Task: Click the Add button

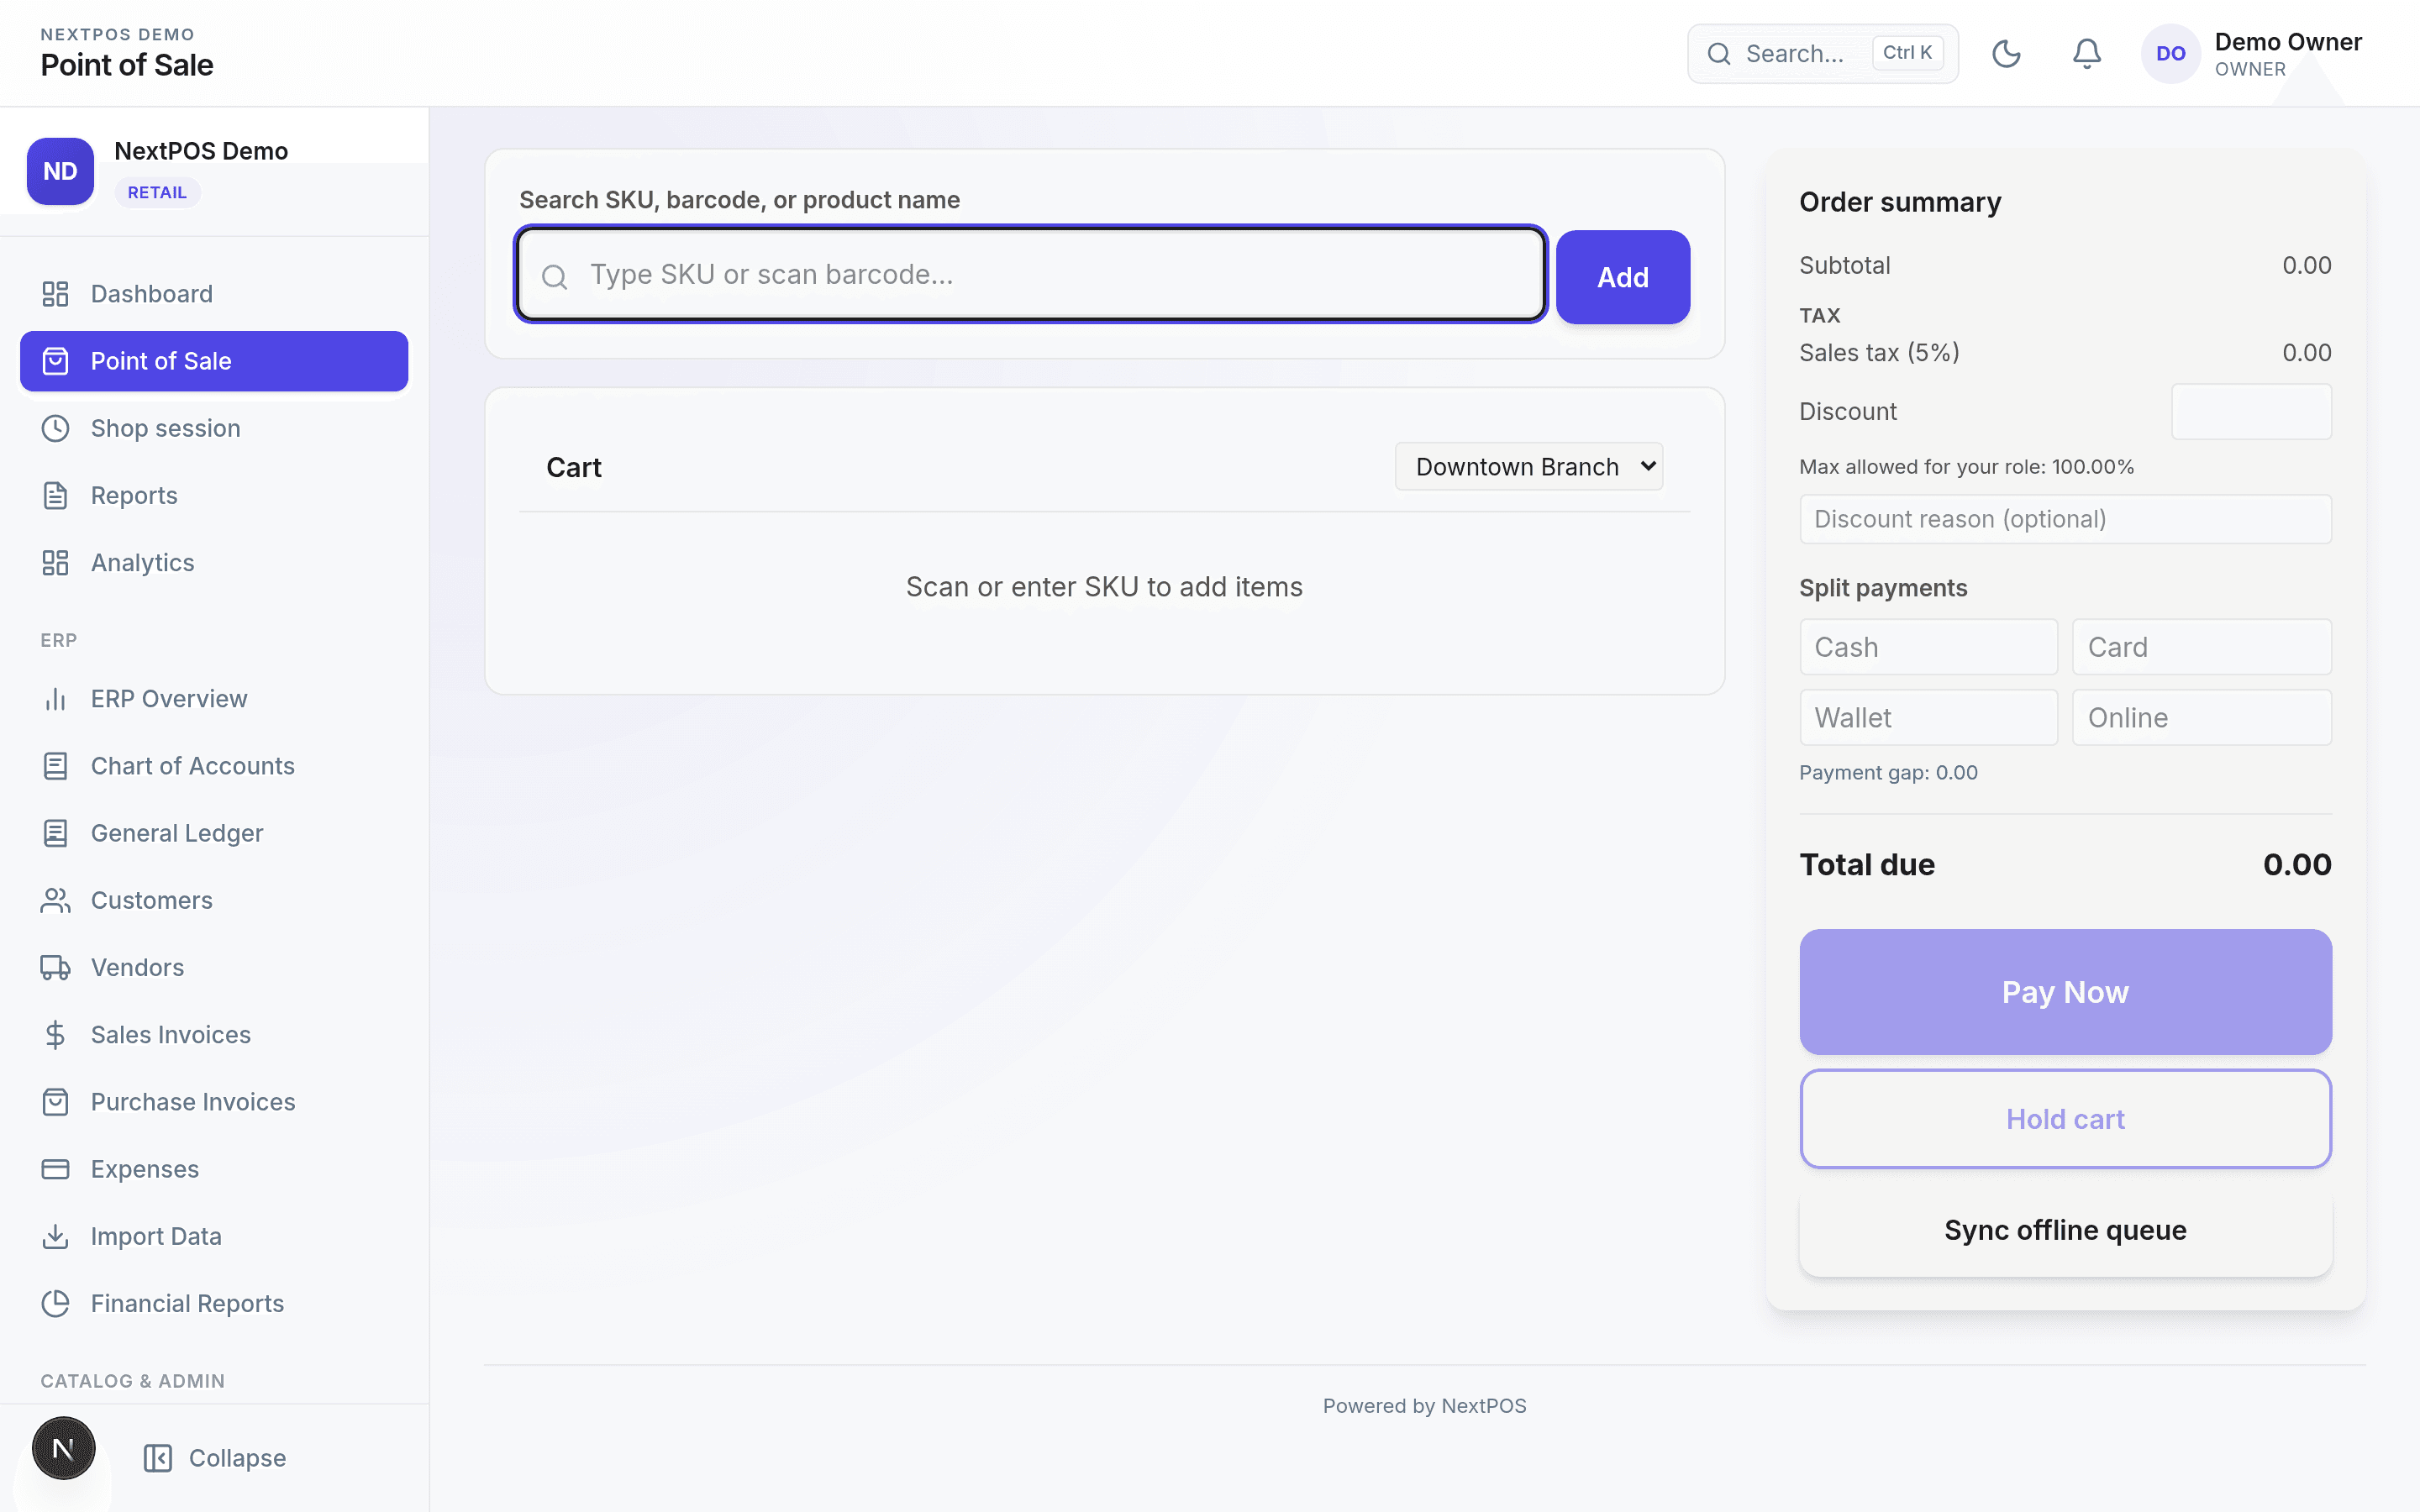Action: (x=1622, y=277)
